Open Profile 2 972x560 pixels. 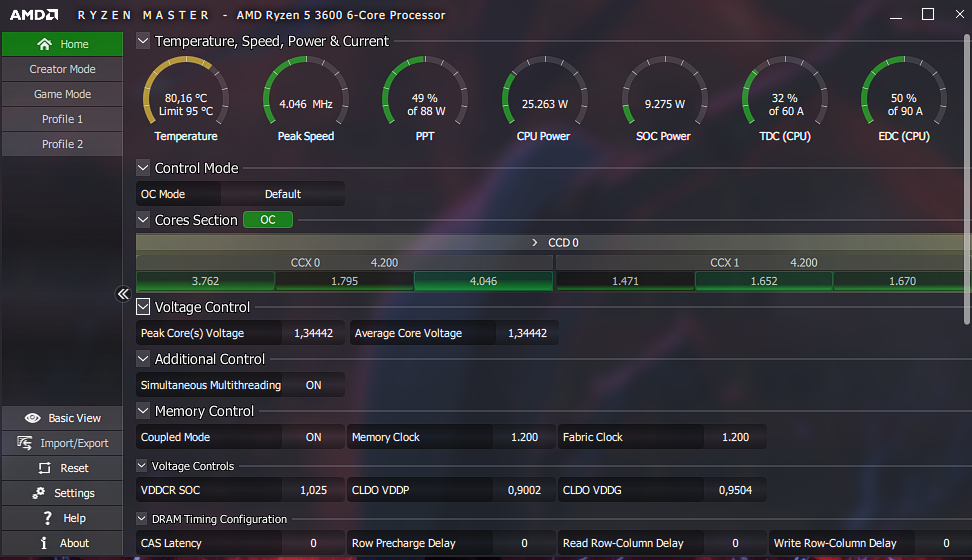tap(62, 143)
